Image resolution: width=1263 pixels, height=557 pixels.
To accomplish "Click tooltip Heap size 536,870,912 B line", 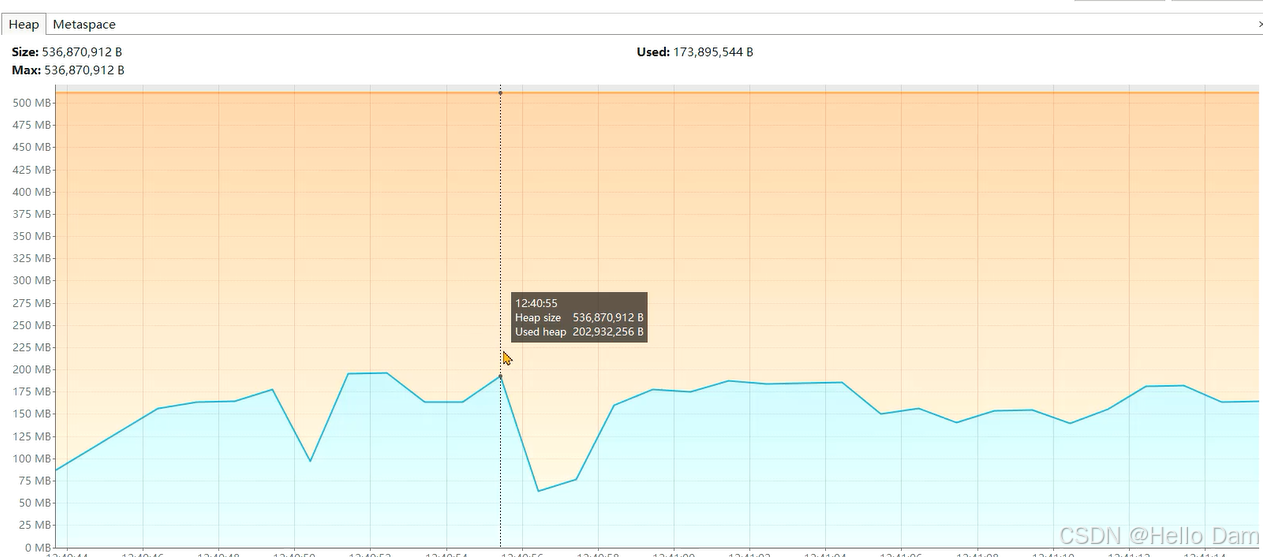I will [x=579, y=317].
